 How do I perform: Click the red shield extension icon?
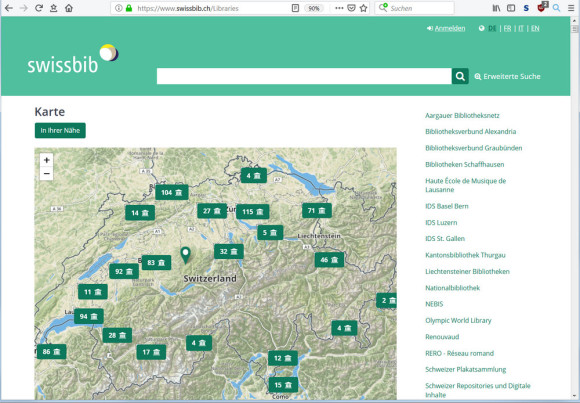(x=542, y=7)
